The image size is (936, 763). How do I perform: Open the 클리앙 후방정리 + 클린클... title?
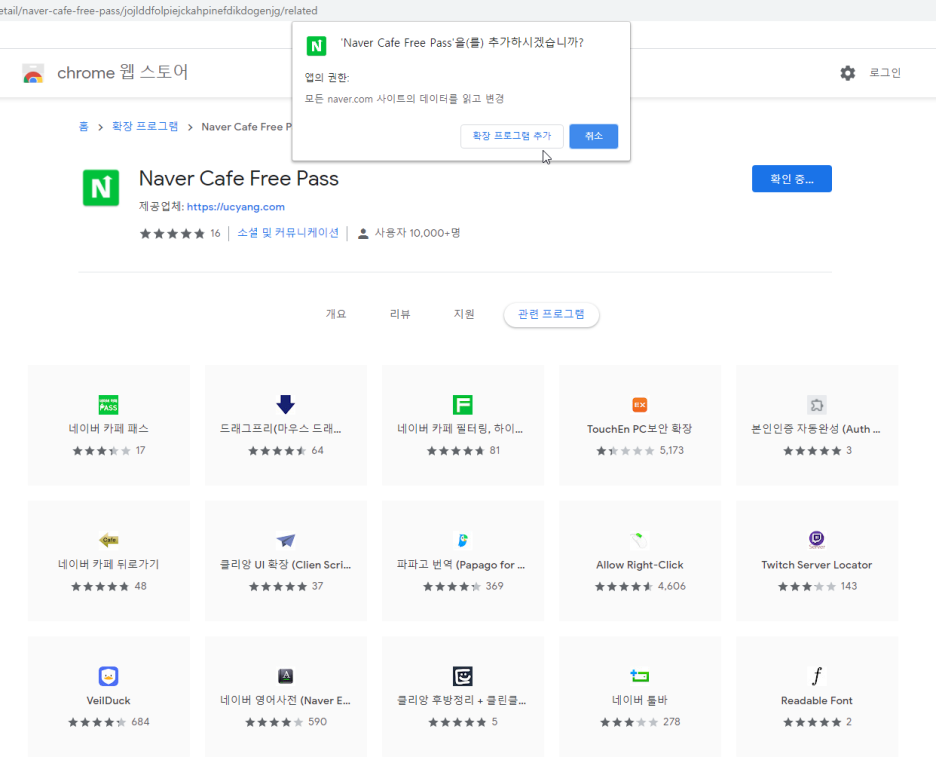(461, 700)
